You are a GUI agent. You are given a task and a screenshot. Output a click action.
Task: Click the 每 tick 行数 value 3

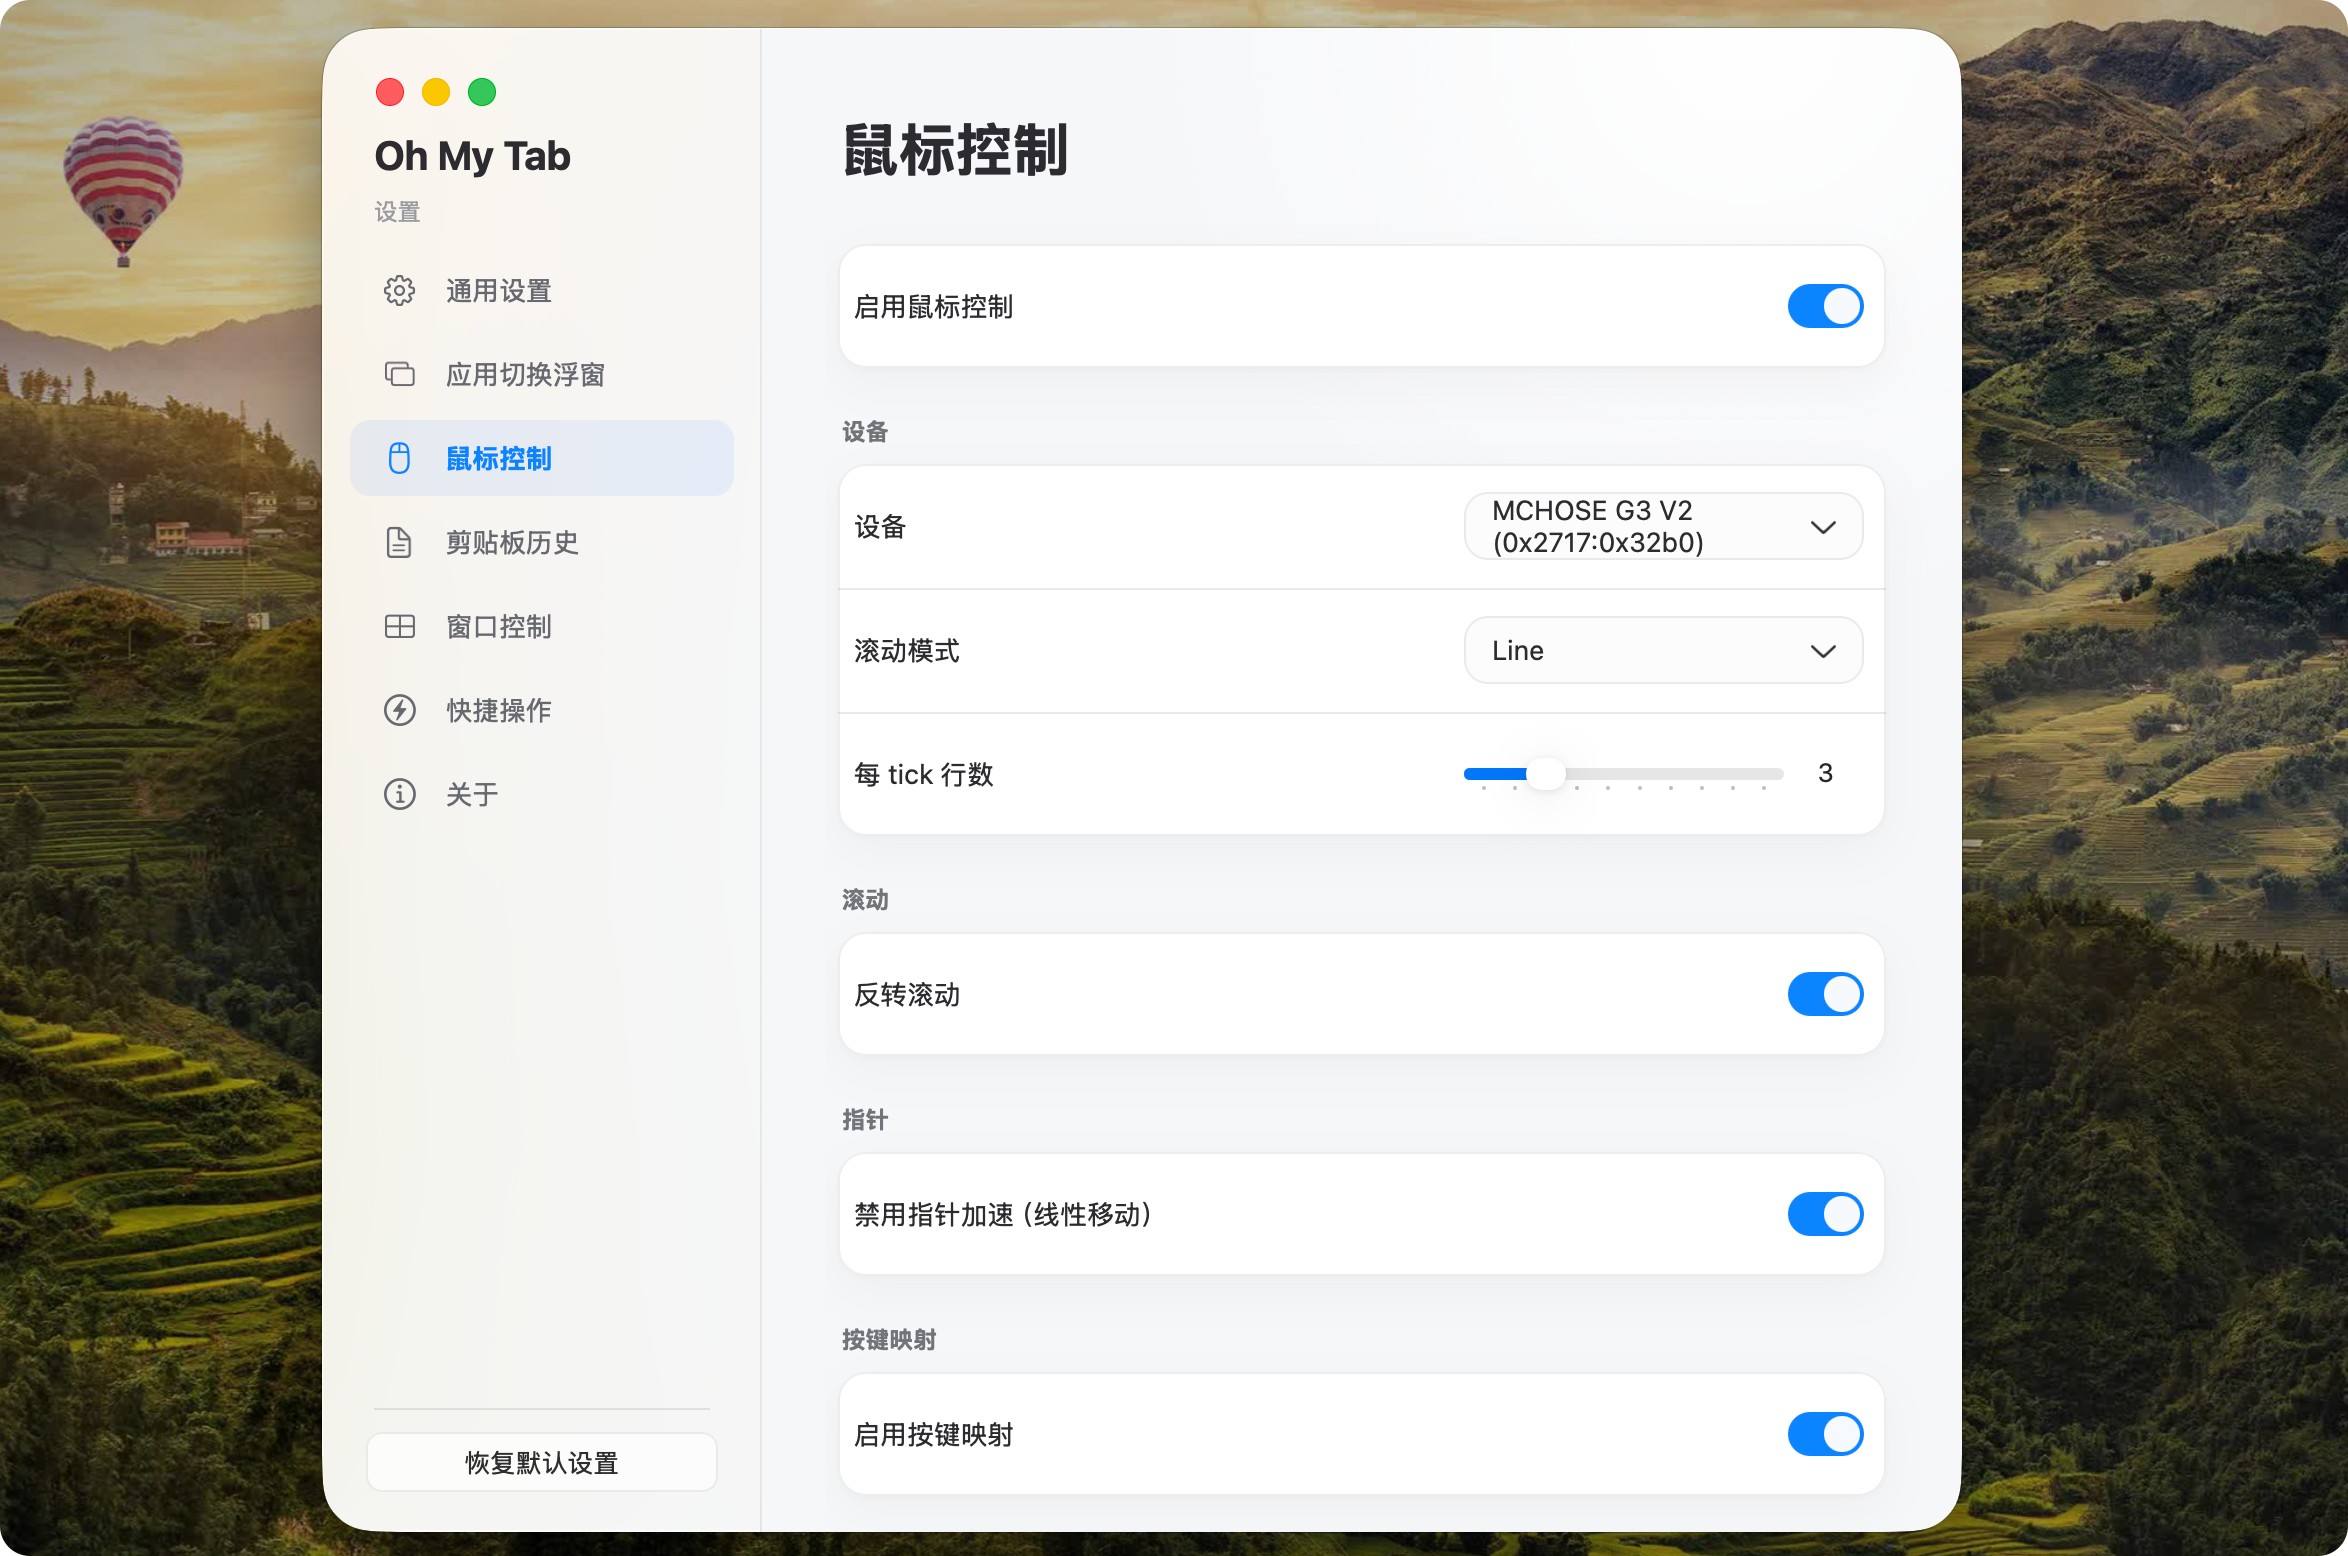pyautogui.click(x=1825, y=773)
